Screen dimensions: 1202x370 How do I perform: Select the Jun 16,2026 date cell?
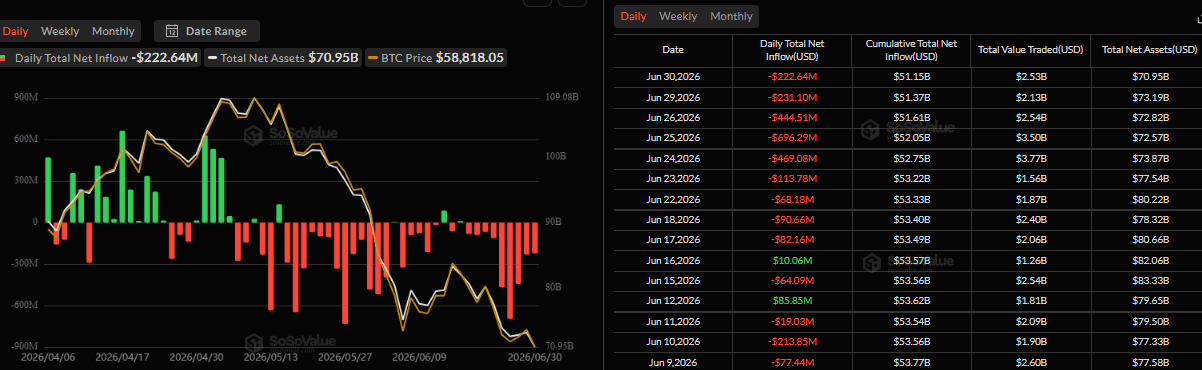click(673, 260)
